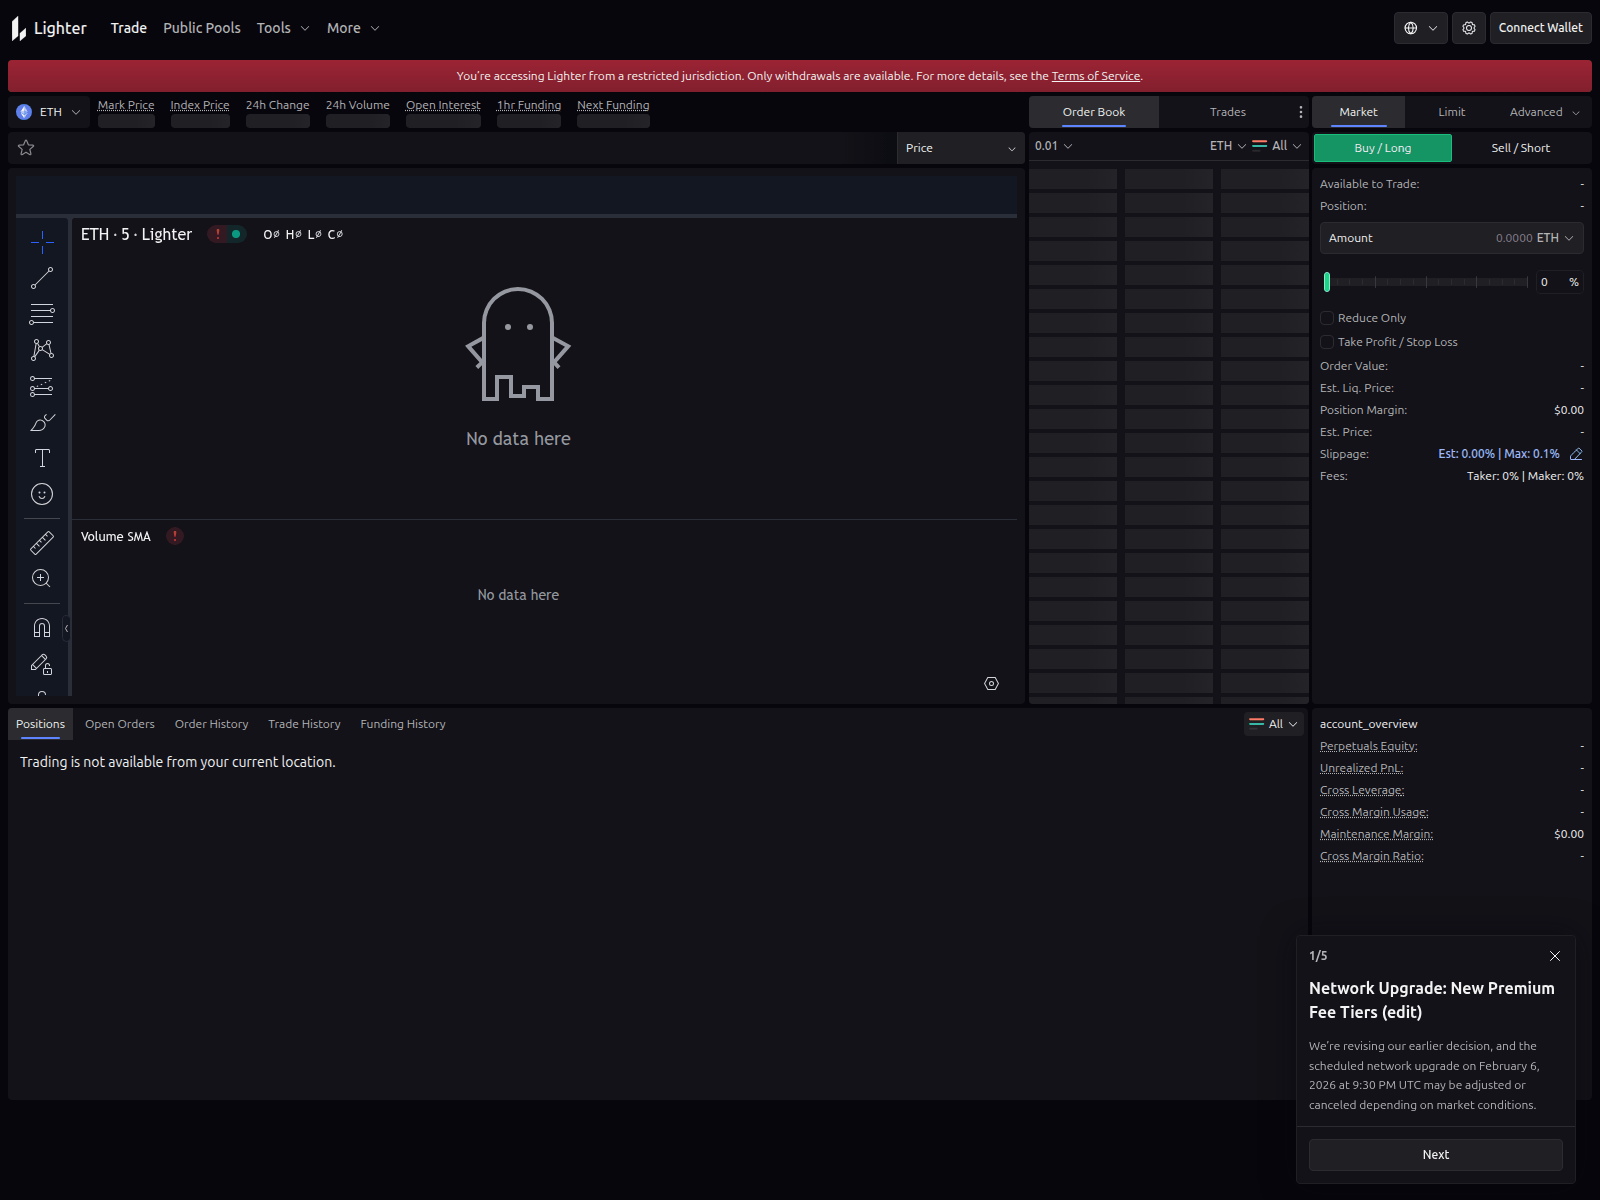Screen dimensions: 1600x1200
Task: Open the site settings gear
Action: pyautogui.click(x=1469, y=28)
